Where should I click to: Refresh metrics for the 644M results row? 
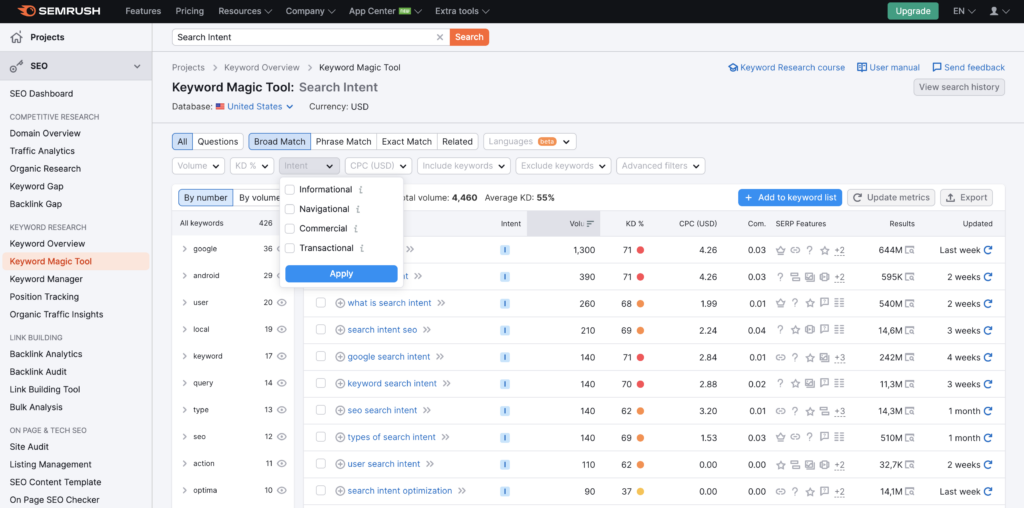pos(988,250)
